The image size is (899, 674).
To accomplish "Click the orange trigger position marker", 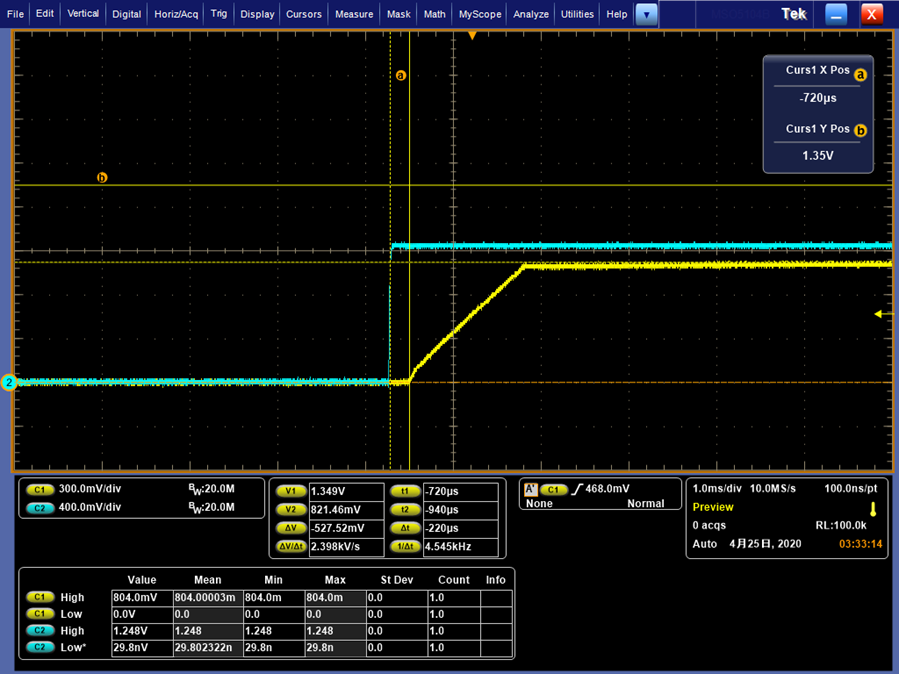I will [x=472, y=36].
